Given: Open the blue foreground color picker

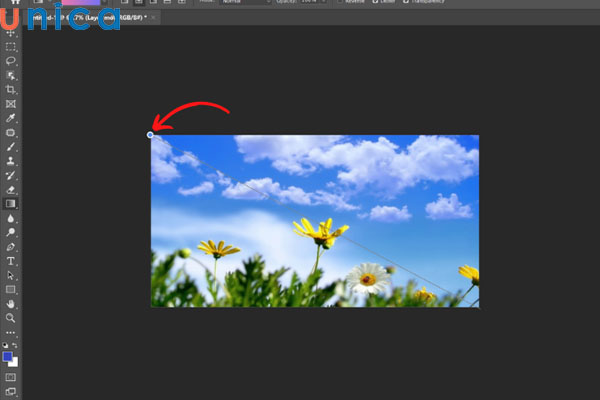Looking at the screenshot, I should (x=7, y=356).
